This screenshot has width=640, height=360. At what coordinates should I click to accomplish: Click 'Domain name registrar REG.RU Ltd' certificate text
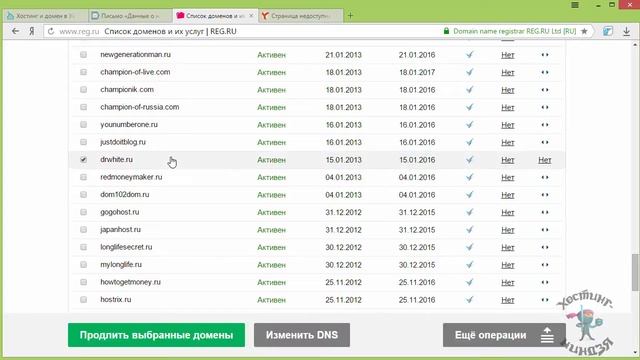pos(514,31)
